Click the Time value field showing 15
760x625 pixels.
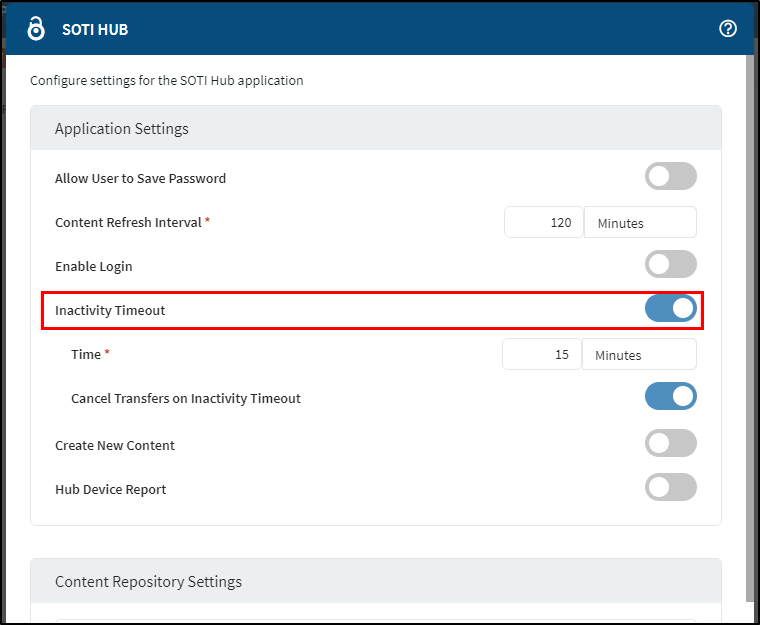(541, 354)
